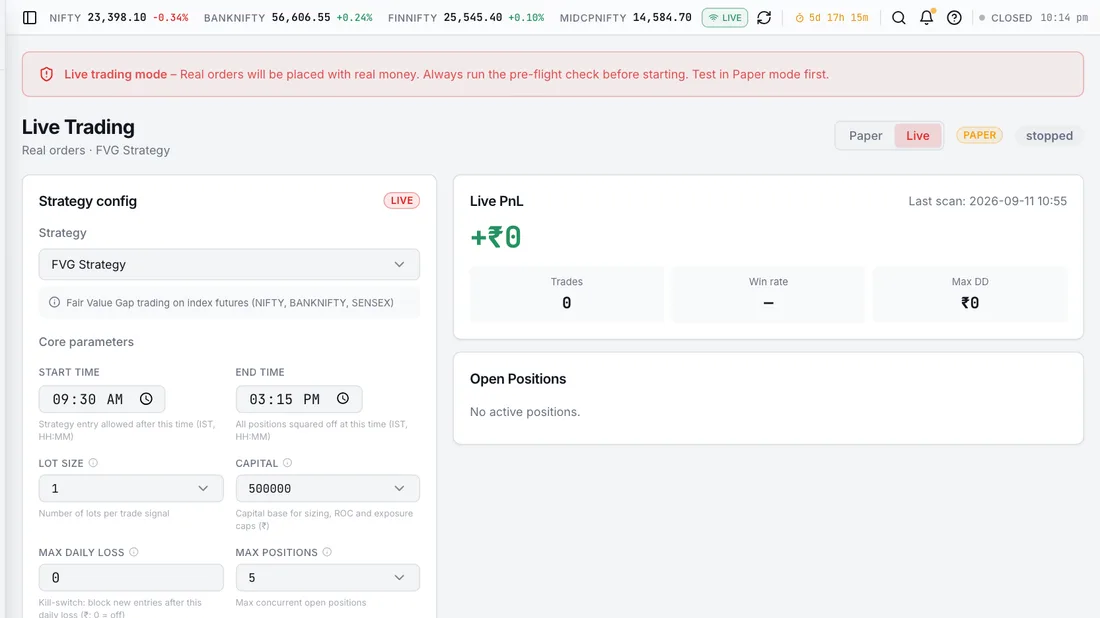The width and height of the screenshot is (1100, 618).
Task: Click the No active positions text
Action: pyautogui.click(x=525, y=412)
